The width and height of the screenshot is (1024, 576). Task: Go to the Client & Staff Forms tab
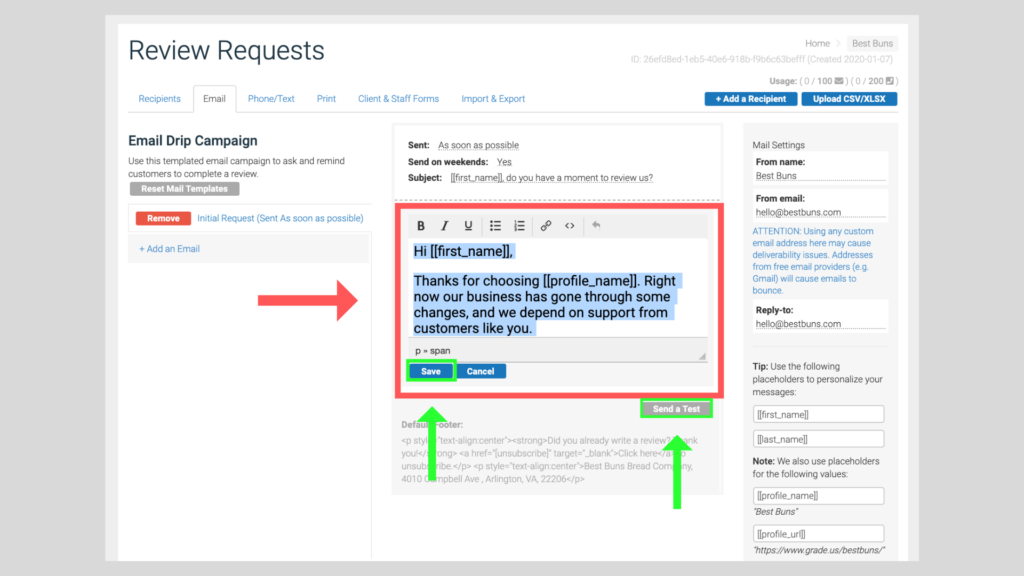click(398, 99)
